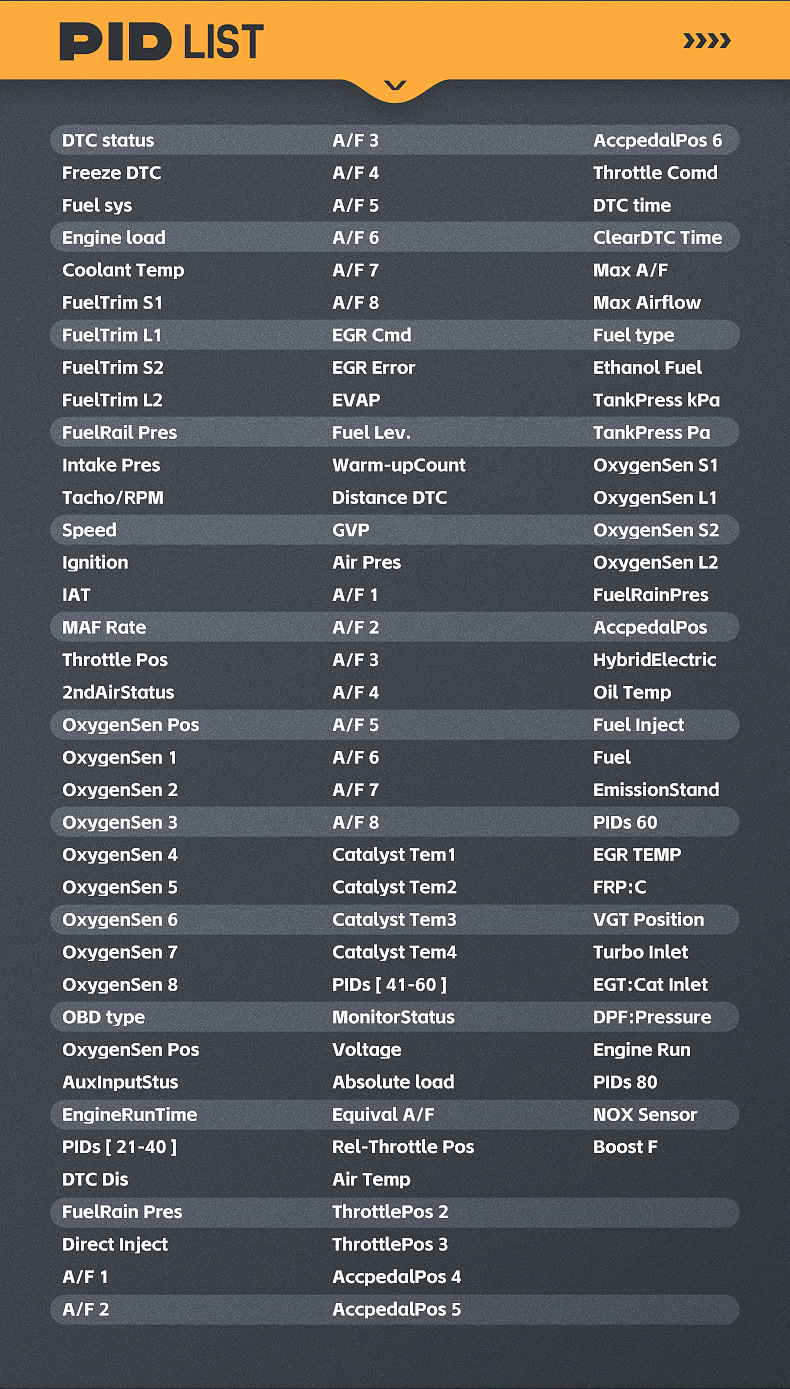
Task: Open the Freeze DTC item
Action: [x=111, y=173]
